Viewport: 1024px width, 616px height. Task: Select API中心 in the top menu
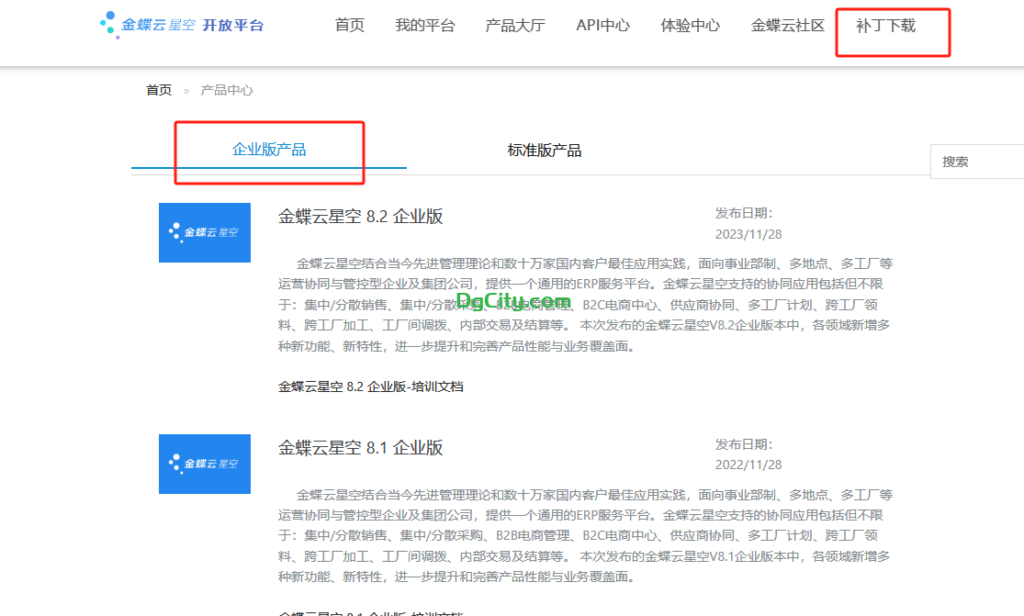click(x=603, y=26)
